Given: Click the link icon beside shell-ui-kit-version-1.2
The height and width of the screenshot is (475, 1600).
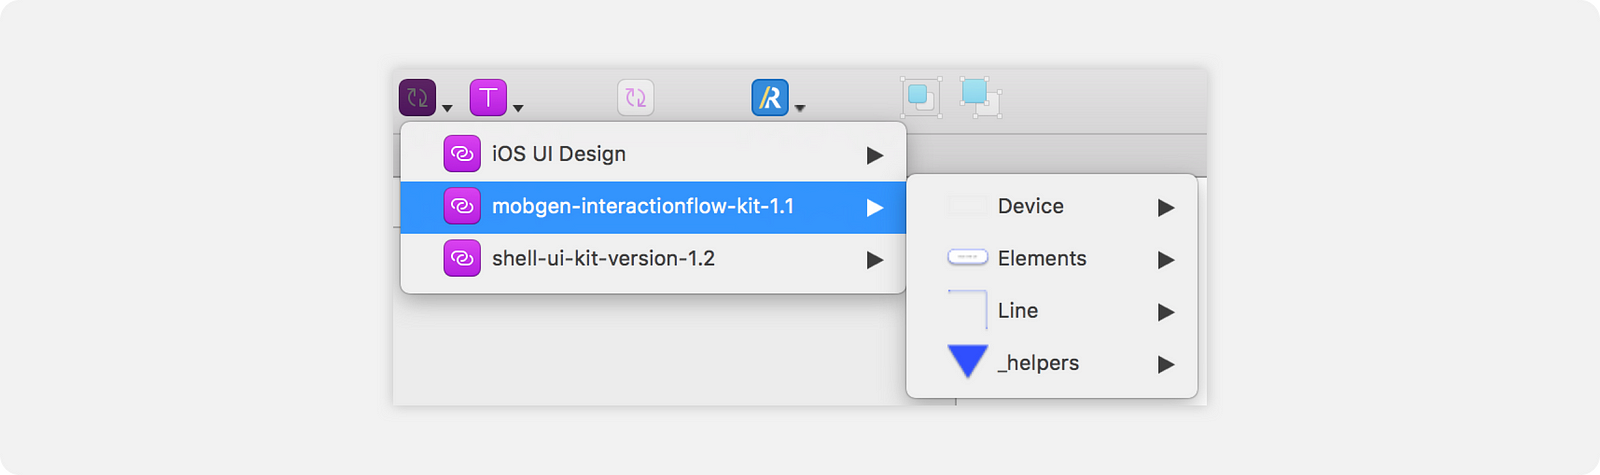Looking at the screenshot, I should tap(462, 258).
